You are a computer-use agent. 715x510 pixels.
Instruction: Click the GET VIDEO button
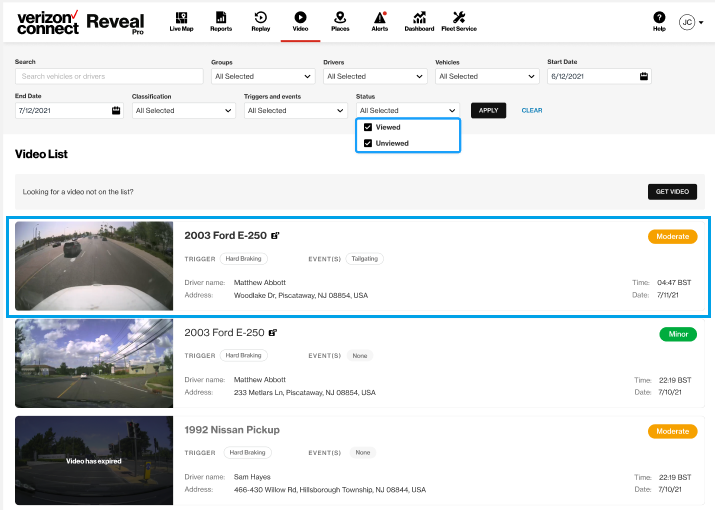pyautogui.click(x=672, y=191)
